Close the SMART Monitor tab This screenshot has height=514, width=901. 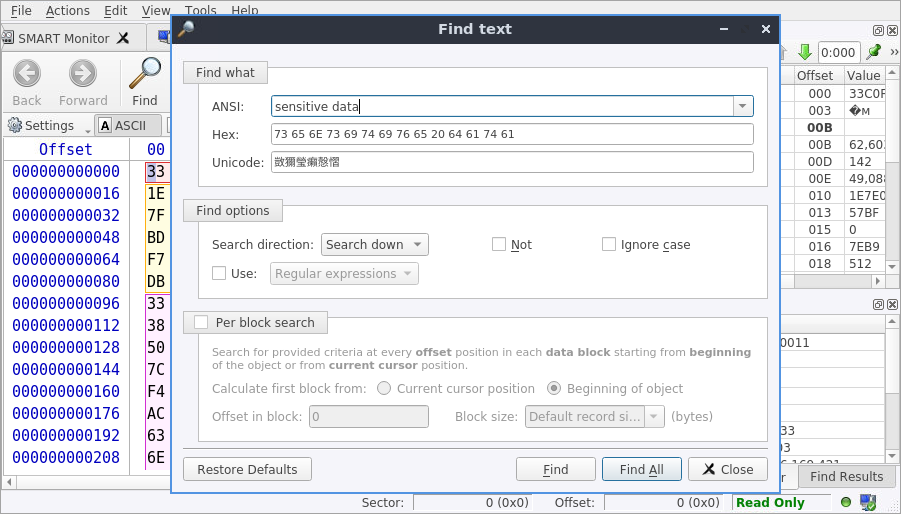pyautogui.click(x=123, y=38)
